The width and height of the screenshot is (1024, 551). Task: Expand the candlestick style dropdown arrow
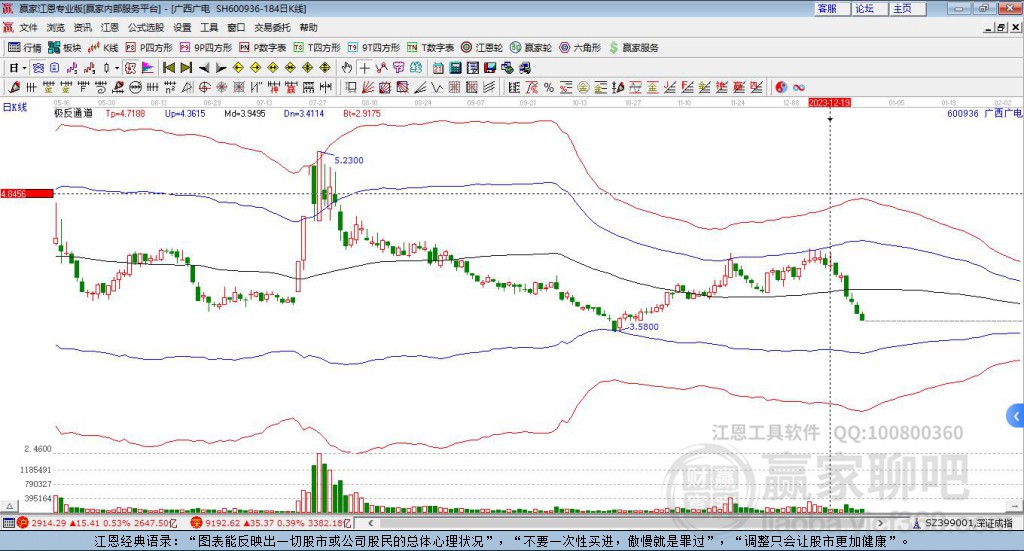(x=117, y=68)
